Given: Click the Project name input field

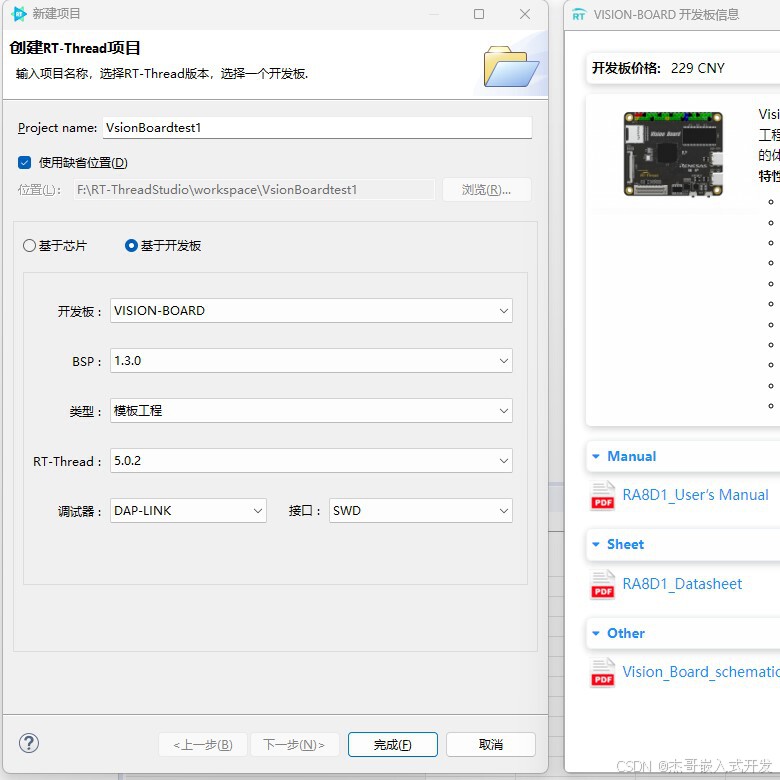Looking at the screenshot, I should 317,128.
